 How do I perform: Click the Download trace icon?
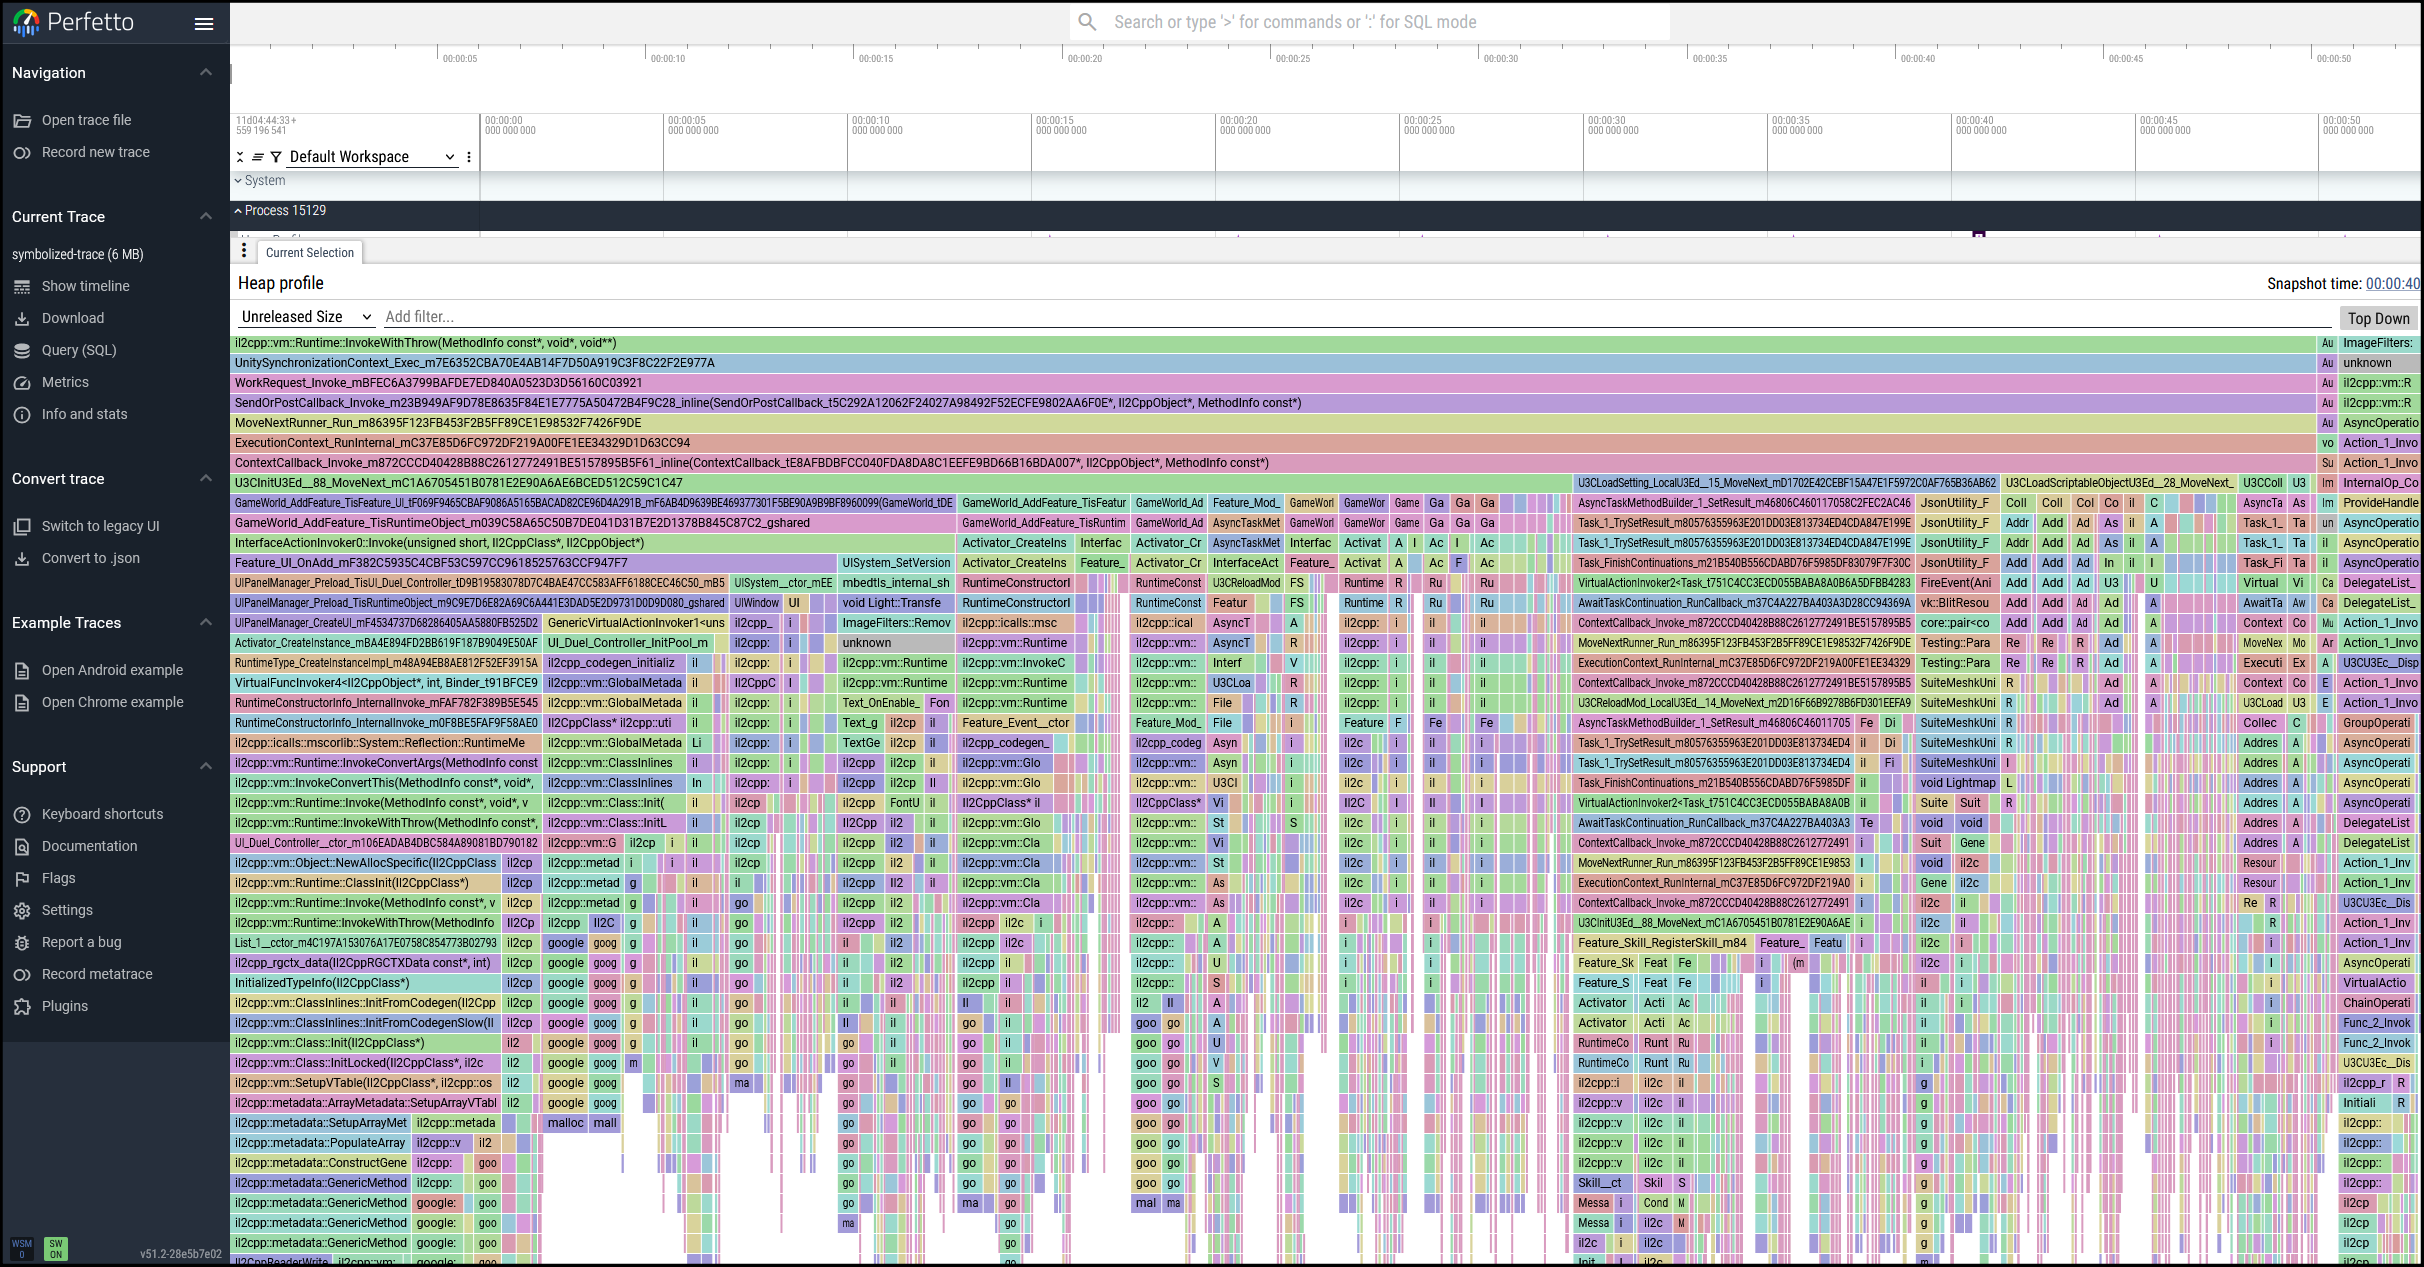point(22,318)
